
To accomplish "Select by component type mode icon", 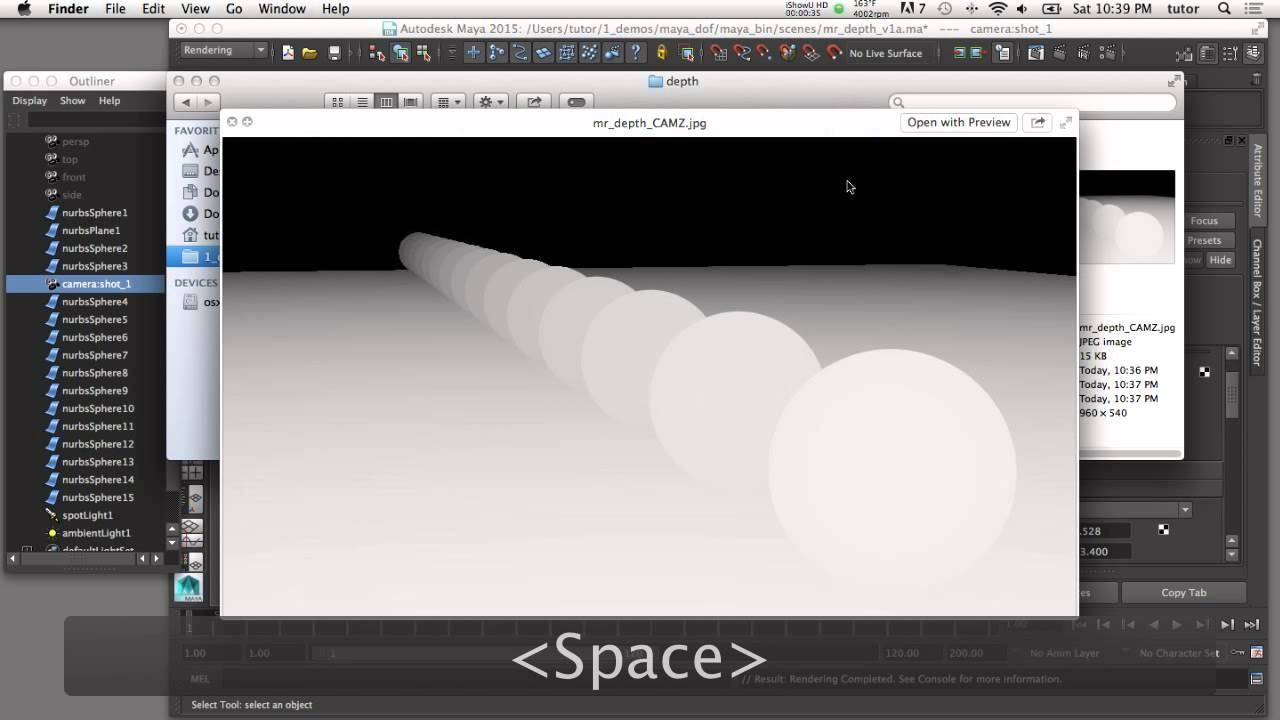I will 423,53.
